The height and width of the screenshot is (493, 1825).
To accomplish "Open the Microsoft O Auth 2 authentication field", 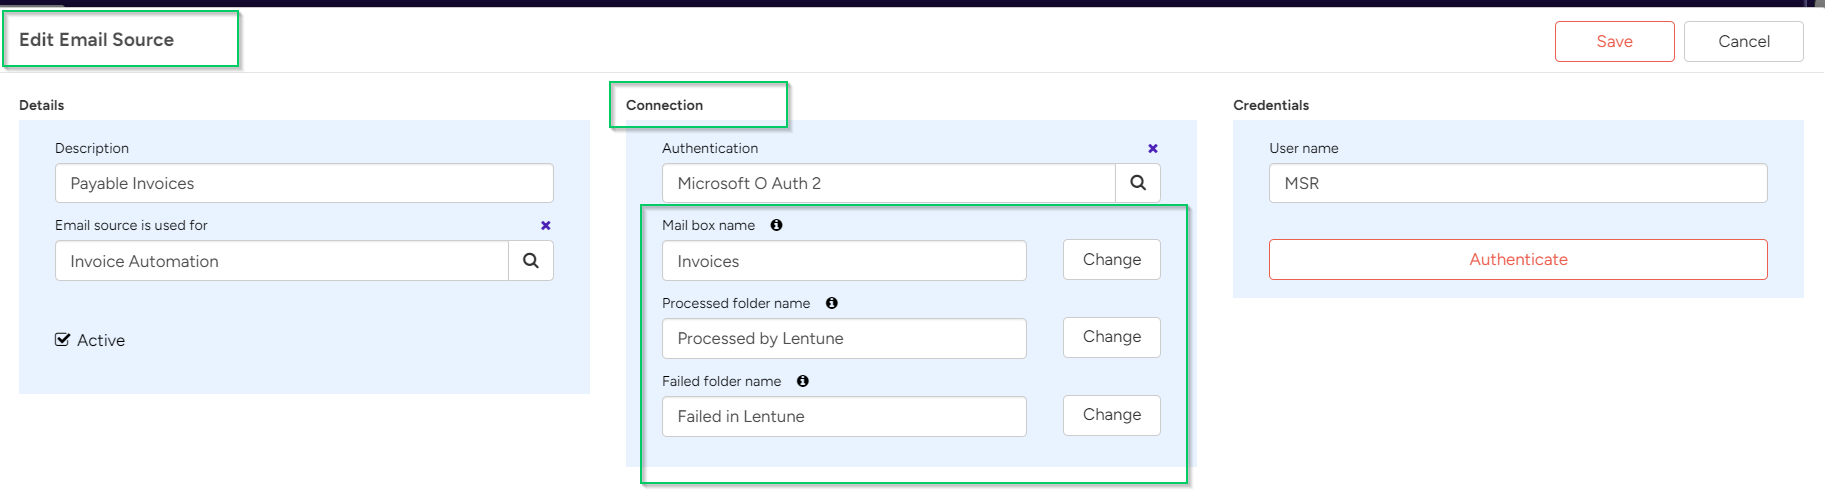I will 888,183.
